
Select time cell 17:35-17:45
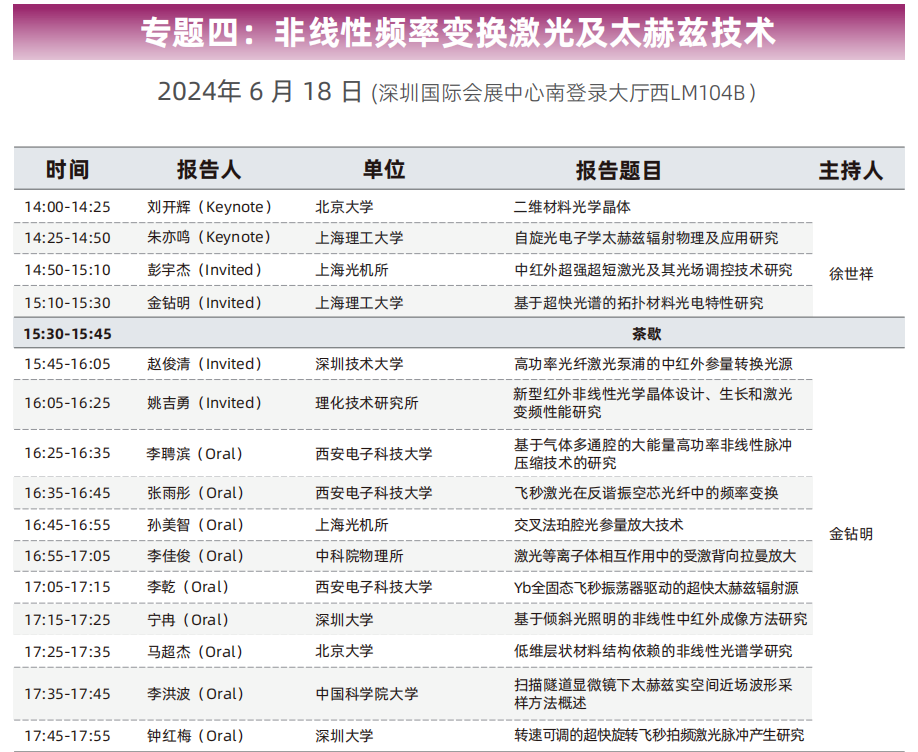coord(67,695)
